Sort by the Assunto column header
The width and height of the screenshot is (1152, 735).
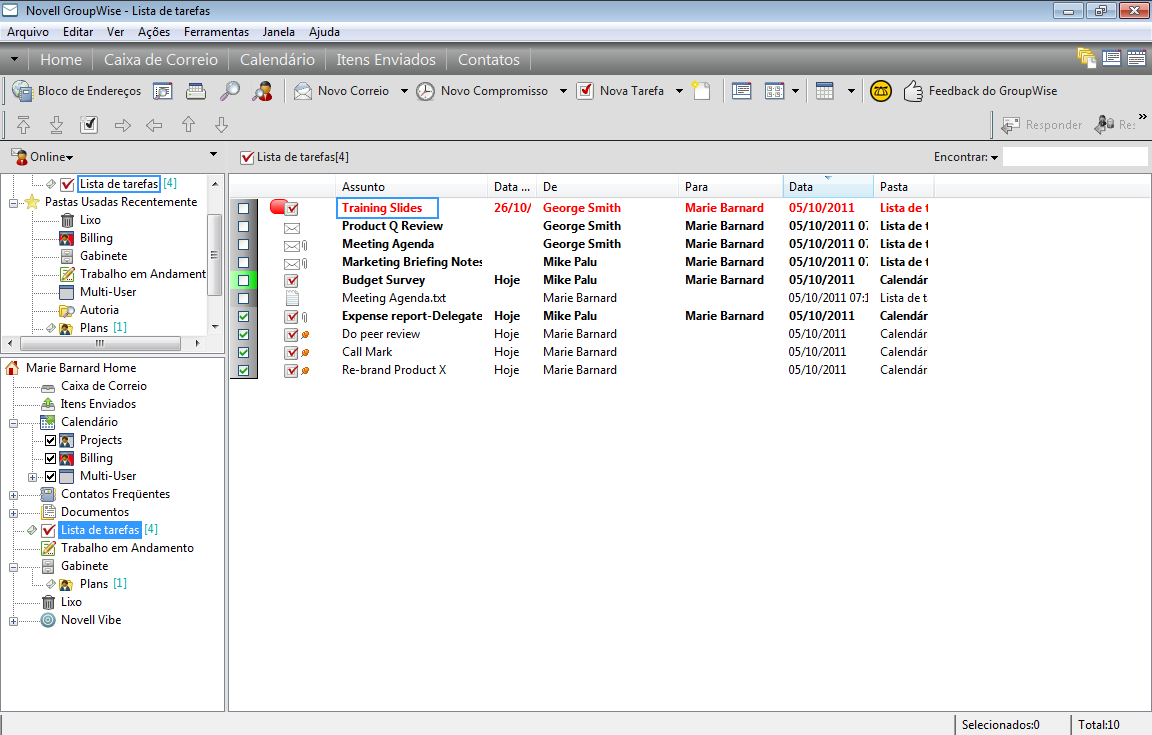411,187
